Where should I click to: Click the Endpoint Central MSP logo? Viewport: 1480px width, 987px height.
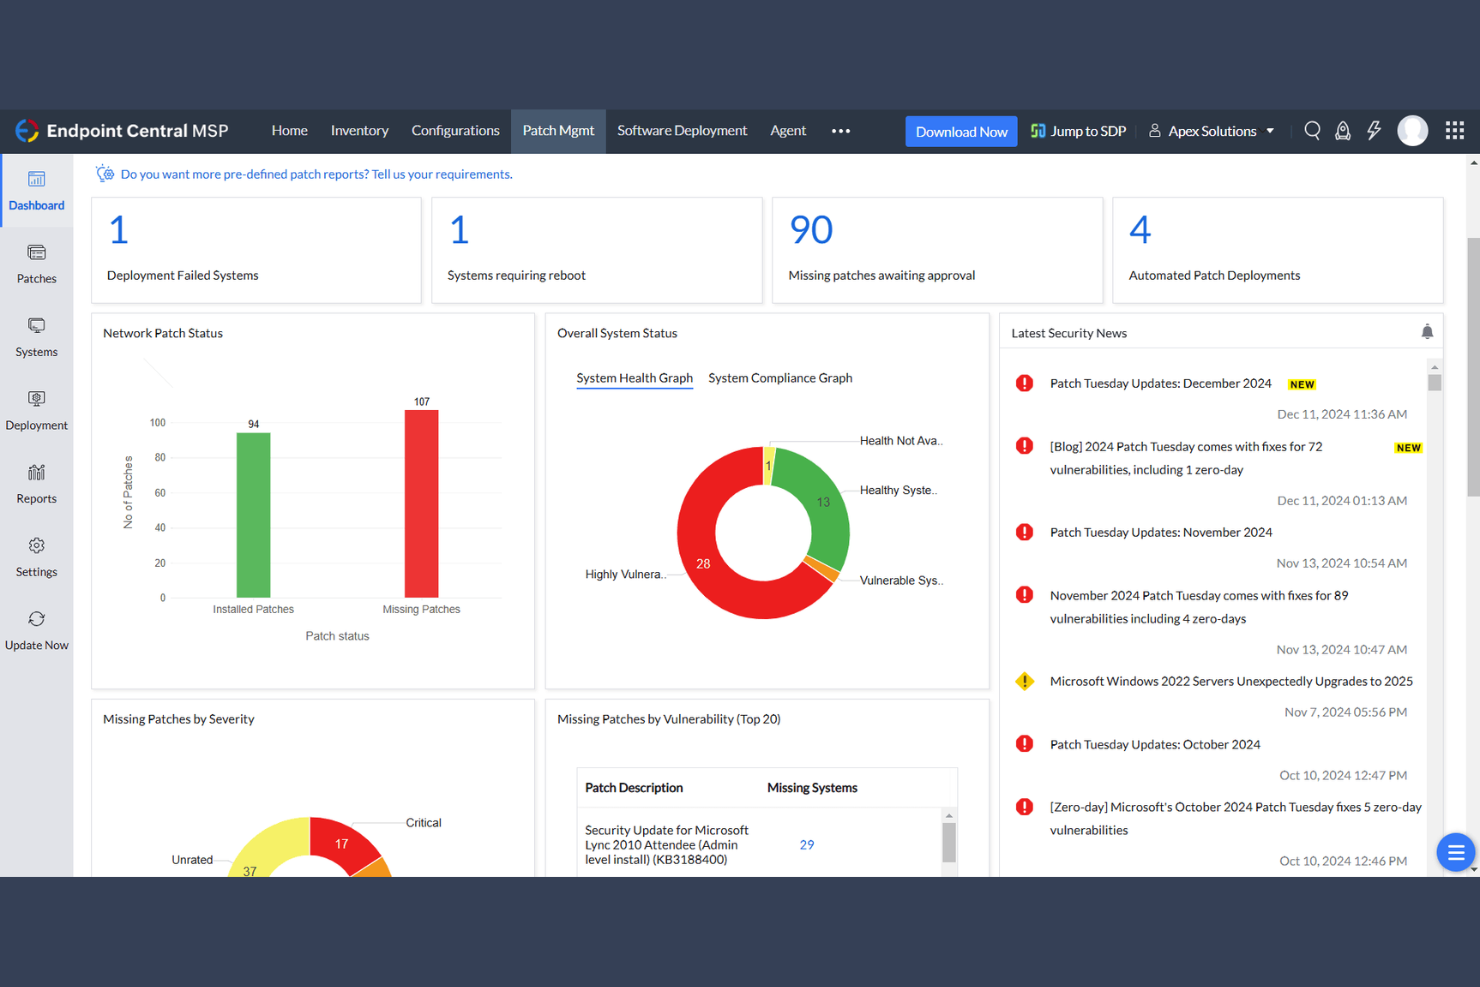[x=122, y=131]
